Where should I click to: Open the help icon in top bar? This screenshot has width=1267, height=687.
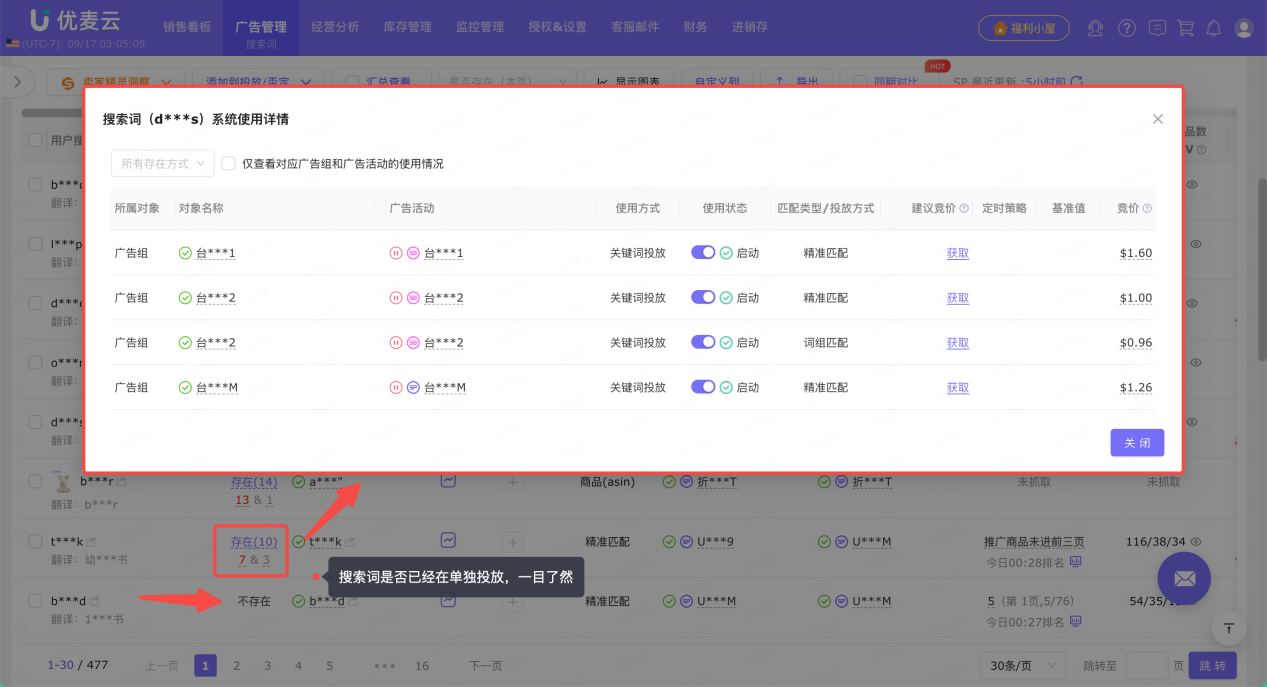pos(1127,28)
